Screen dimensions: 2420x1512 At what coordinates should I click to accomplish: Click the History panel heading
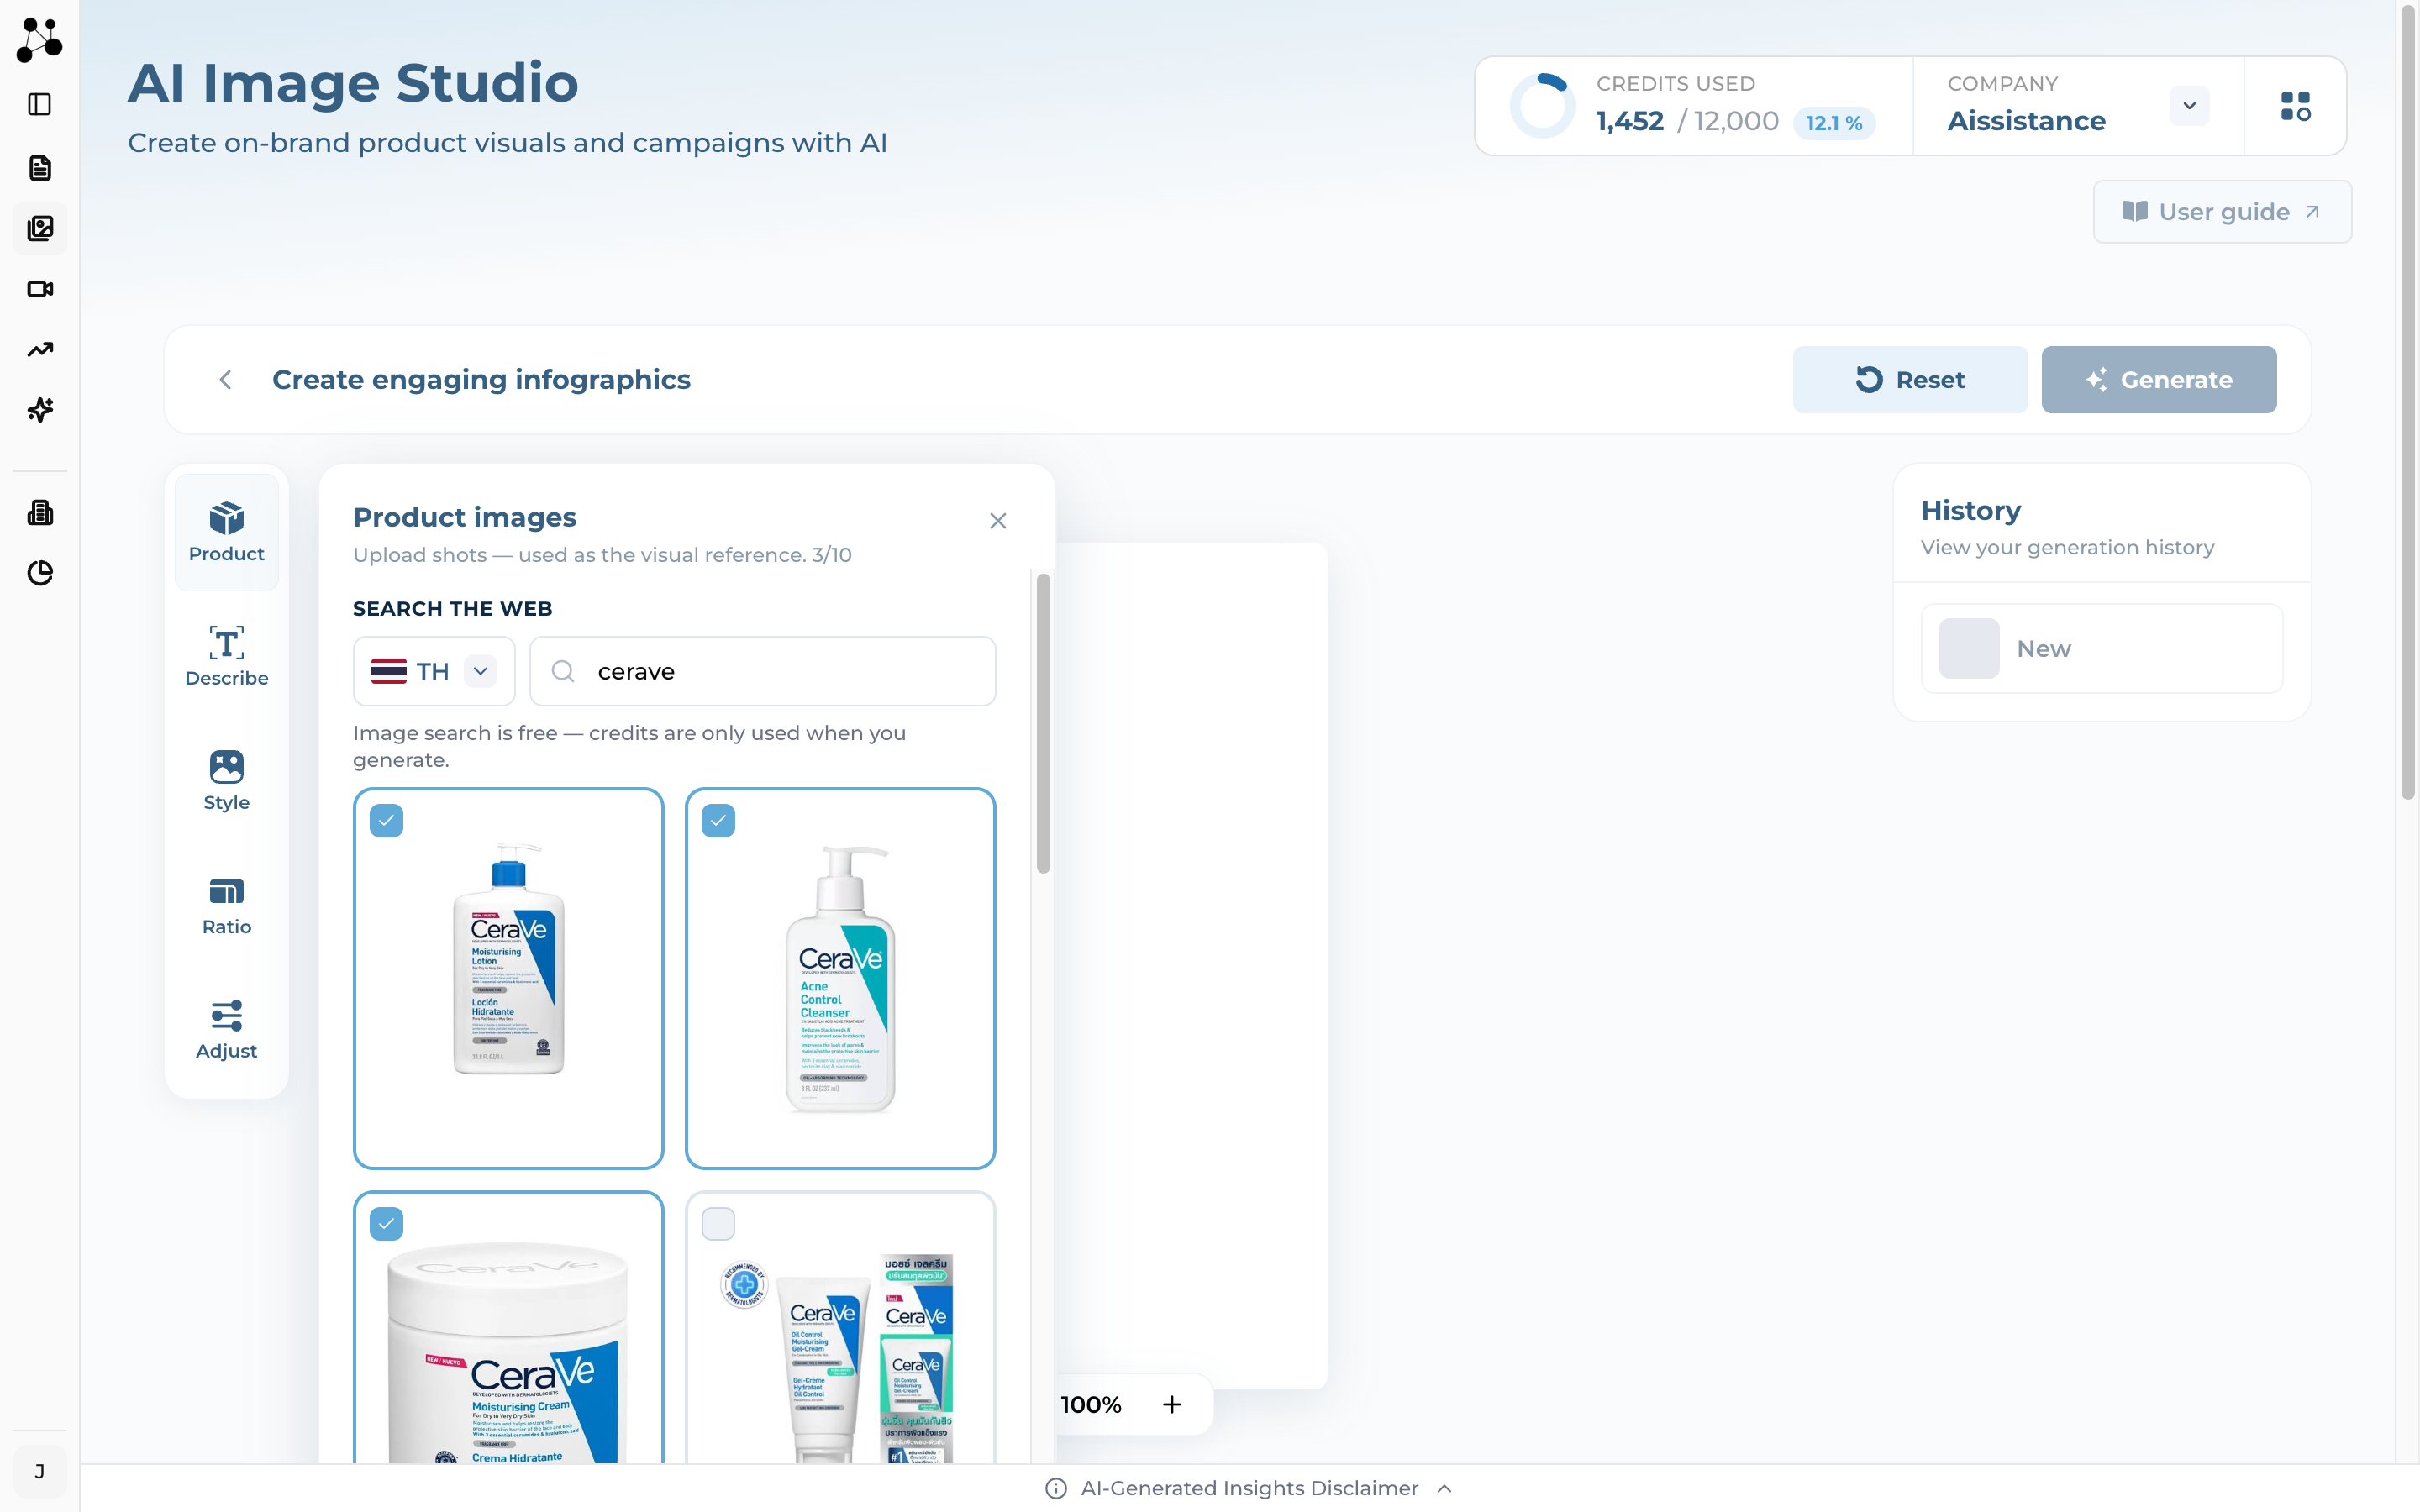(x=1970, y=510)
